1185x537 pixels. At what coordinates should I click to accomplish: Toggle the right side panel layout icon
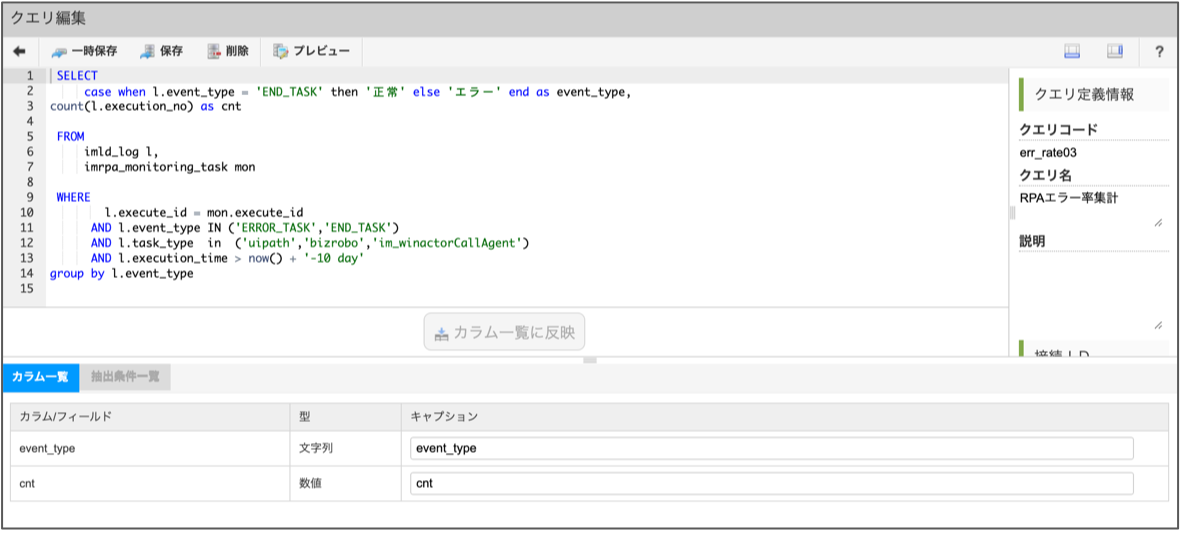tap(1115, 51)
